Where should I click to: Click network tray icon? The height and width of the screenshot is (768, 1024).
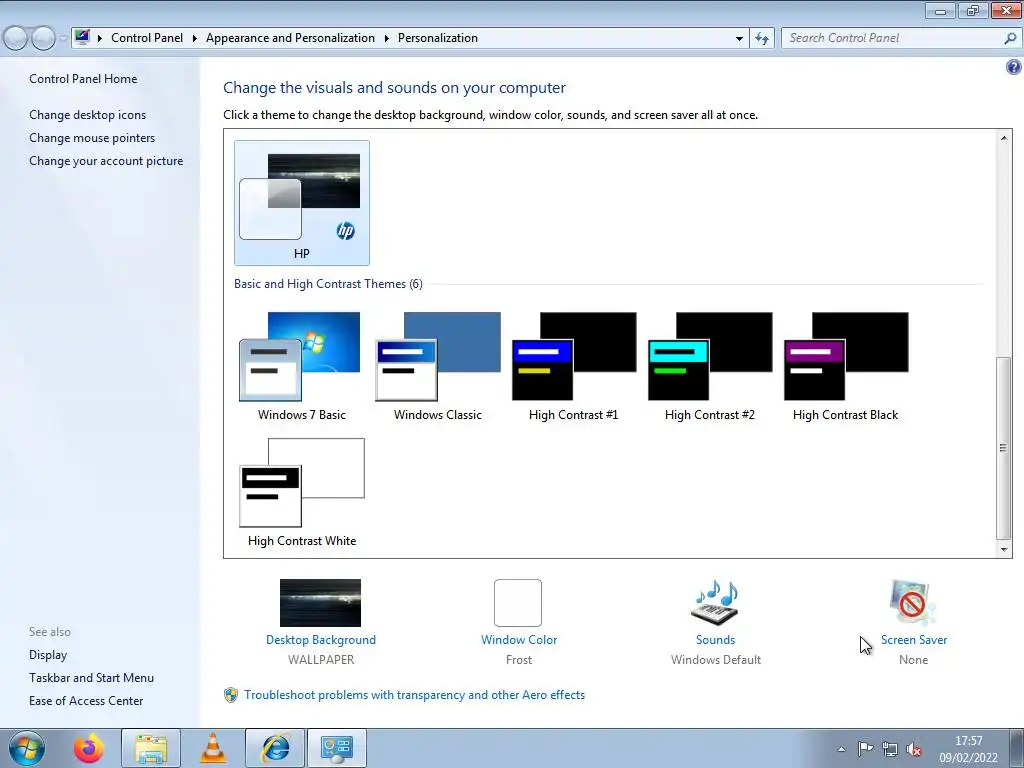[x=889, y=749]
